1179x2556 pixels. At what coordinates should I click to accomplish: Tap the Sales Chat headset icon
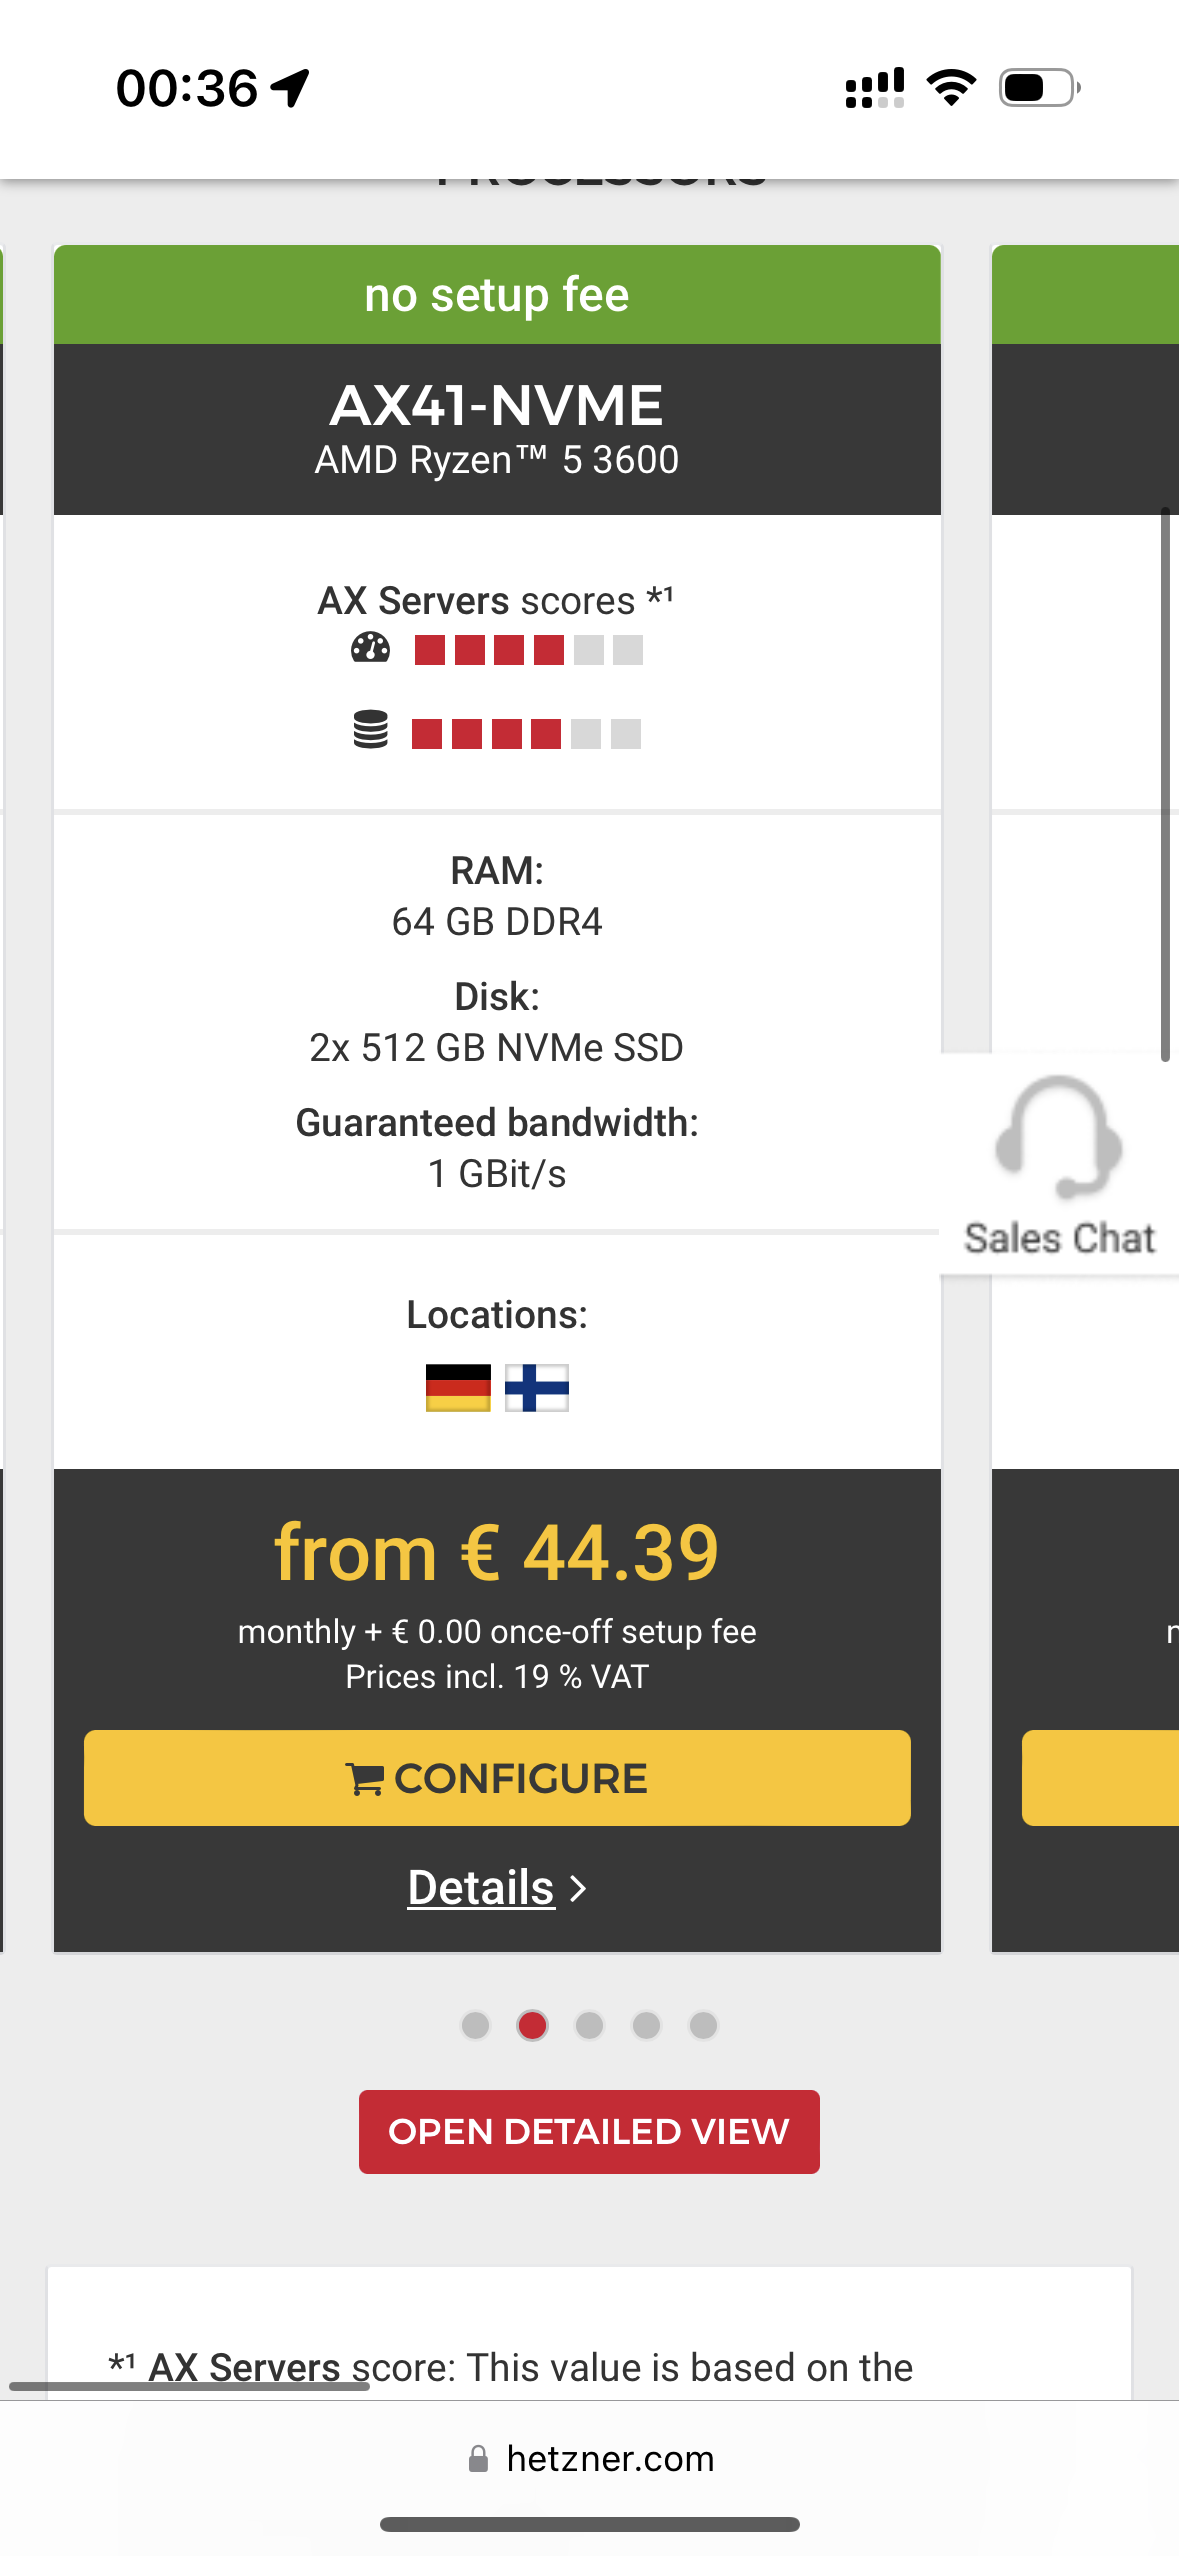pyautogui.click(x=1058, y=1139)
